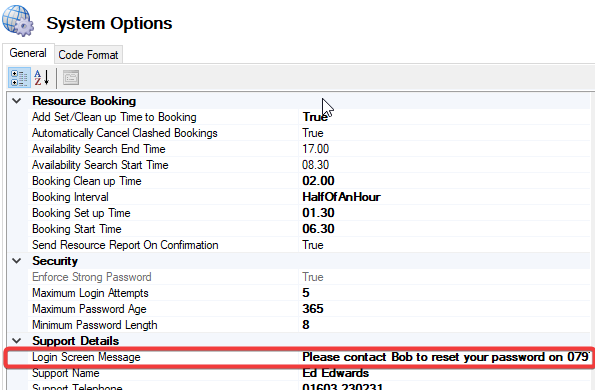Click the System Options globe gear icon
The width and height of the screenshot is (595, 390).
[x=18, y=22]
